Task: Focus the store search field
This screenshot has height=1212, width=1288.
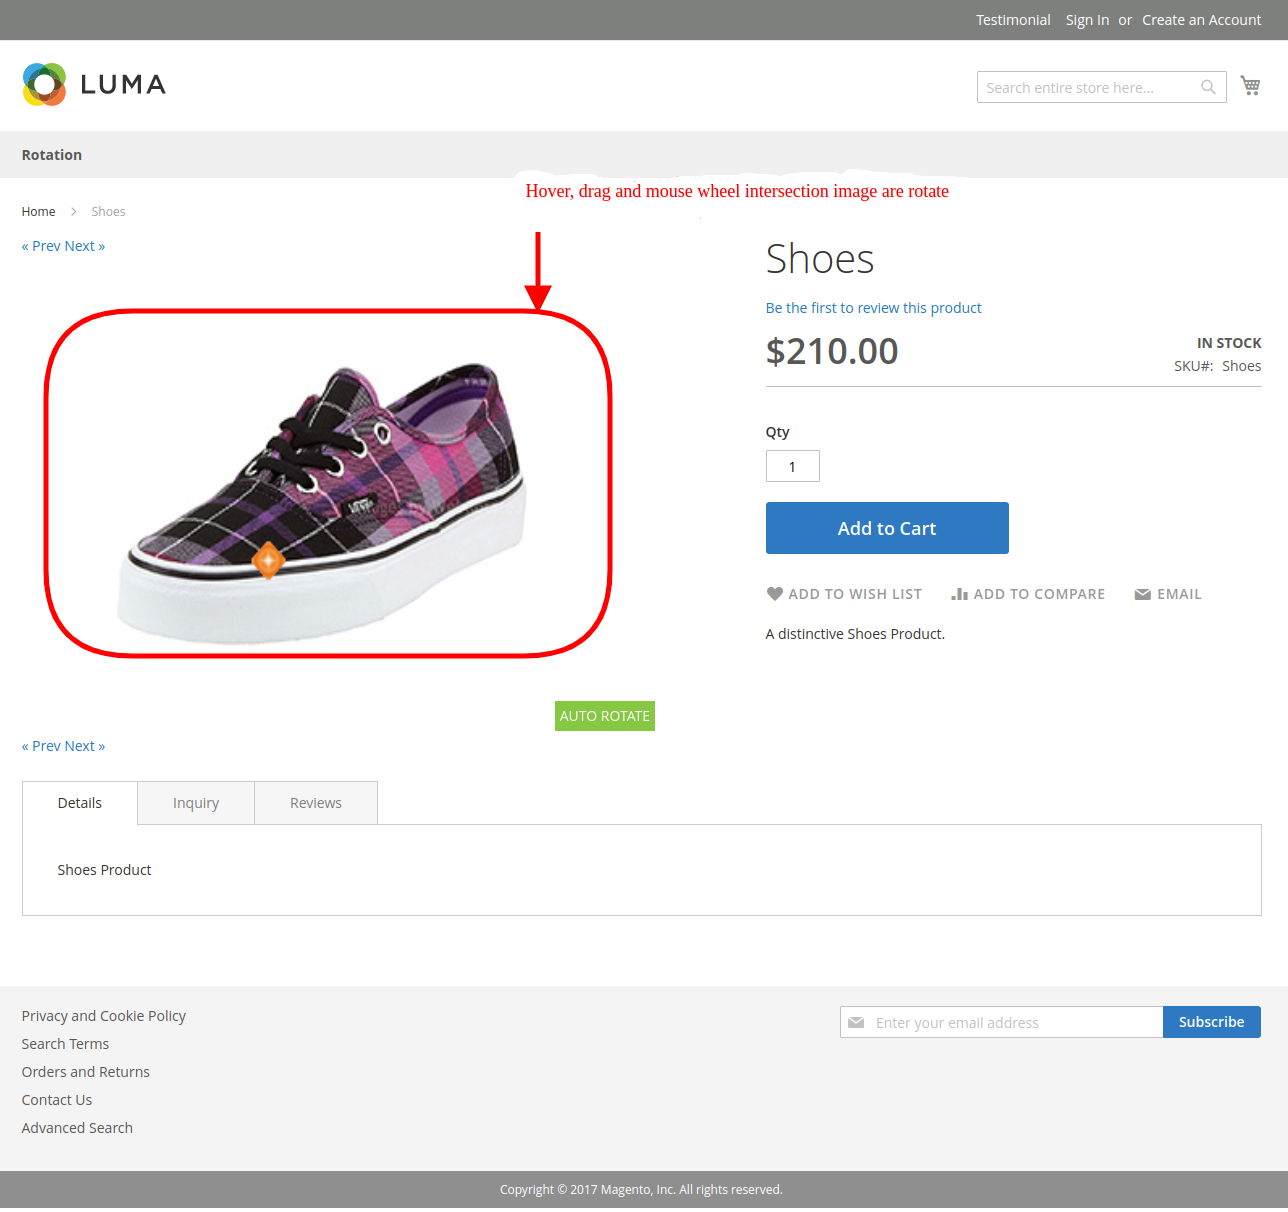Action: pos(1088,88)
